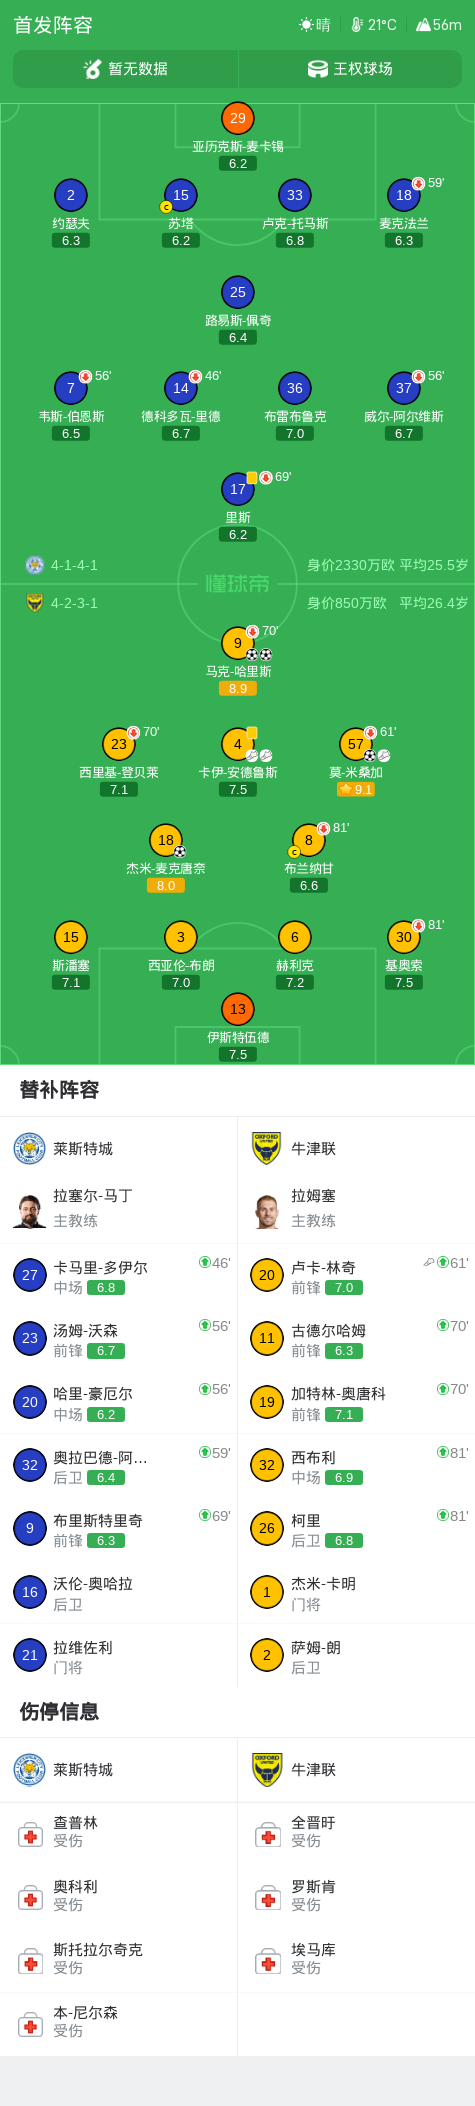
Task: Open the 王权球场 stadium info
Action: tap(350, 69)
